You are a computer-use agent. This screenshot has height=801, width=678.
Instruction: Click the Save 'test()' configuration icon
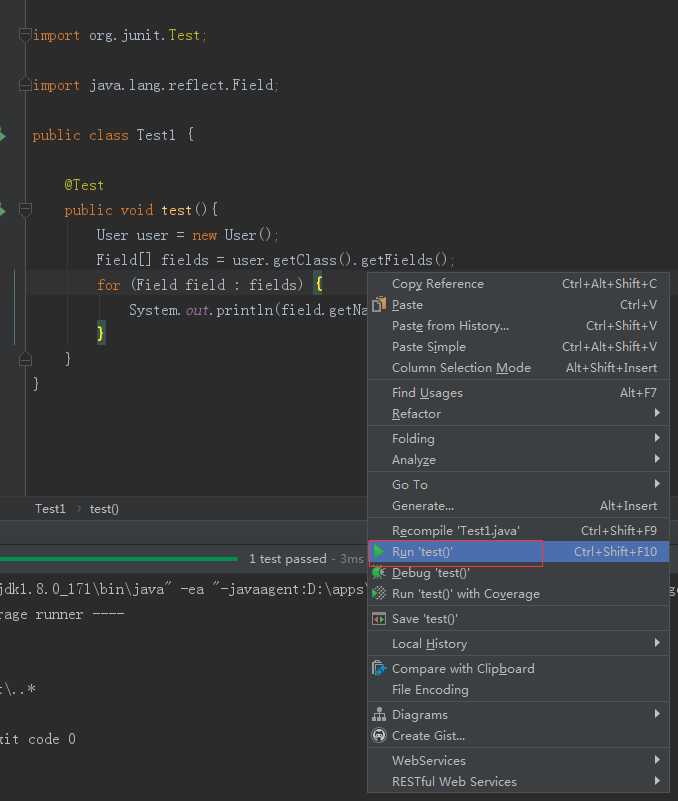379,619
